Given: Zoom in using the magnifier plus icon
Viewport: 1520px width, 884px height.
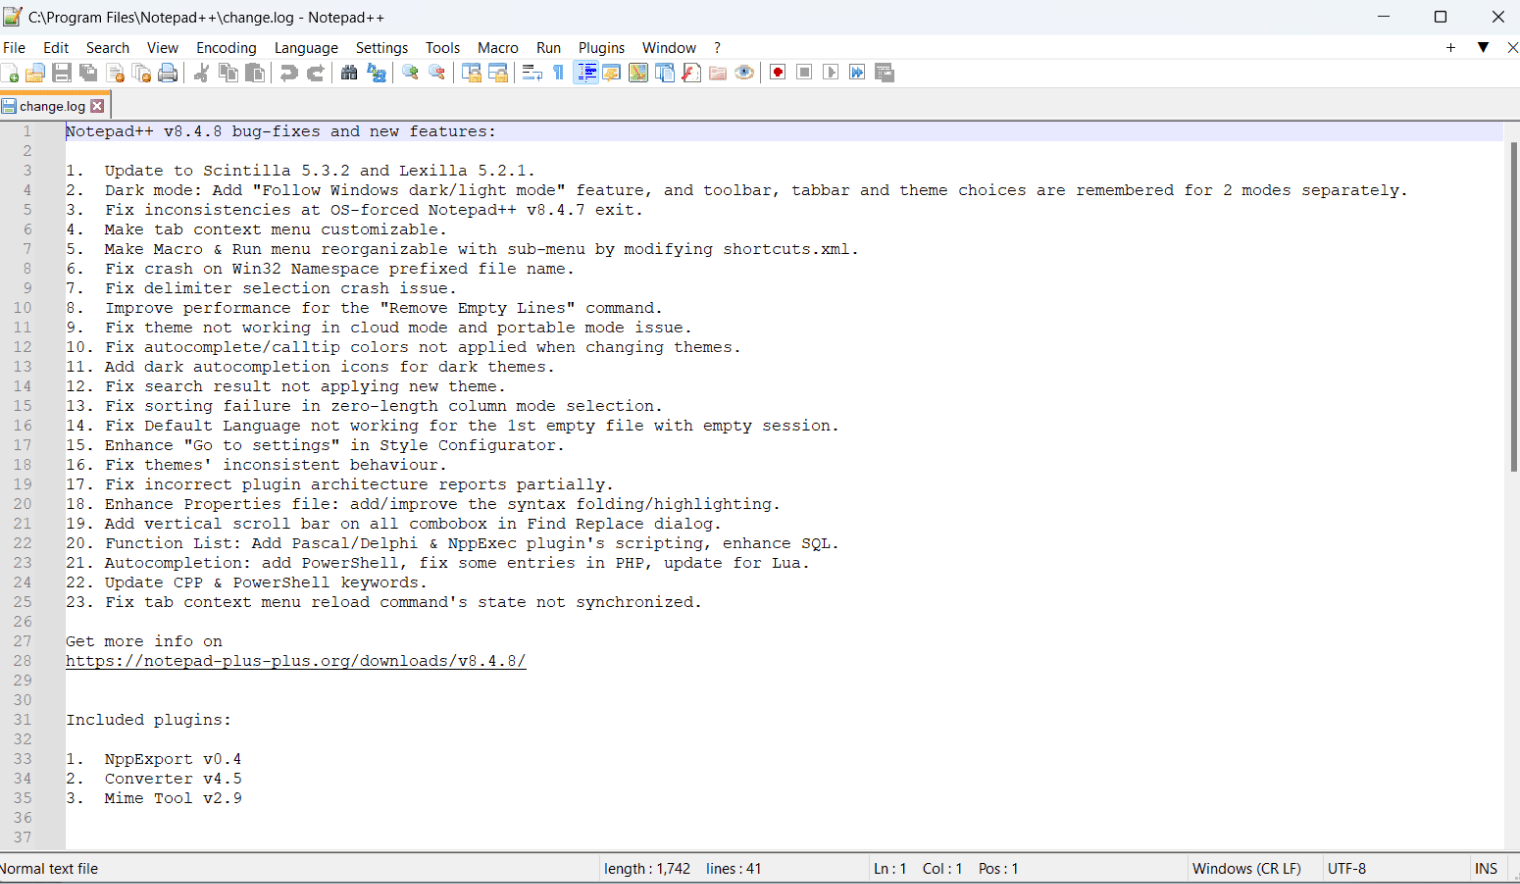Looking at the screenshot, I should [410, 73].
